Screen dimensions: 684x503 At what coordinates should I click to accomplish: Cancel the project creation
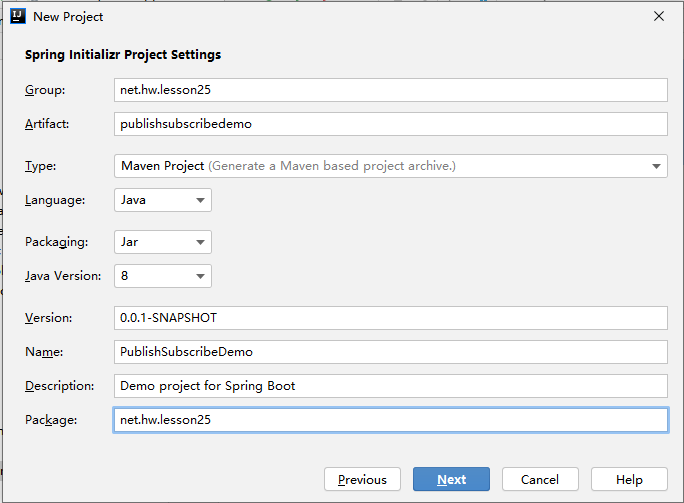coord(540,479)
